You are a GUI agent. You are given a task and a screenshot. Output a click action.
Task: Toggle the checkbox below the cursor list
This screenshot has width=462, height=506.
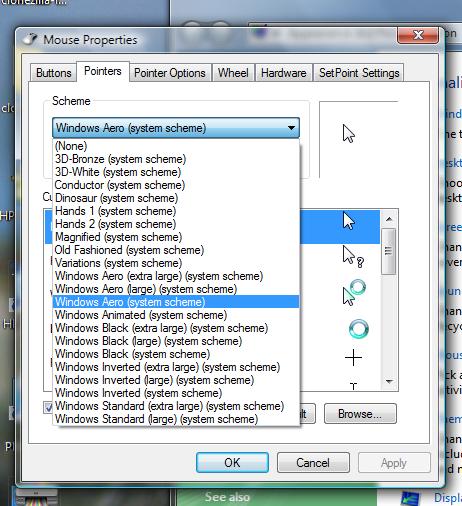point(48,407)
